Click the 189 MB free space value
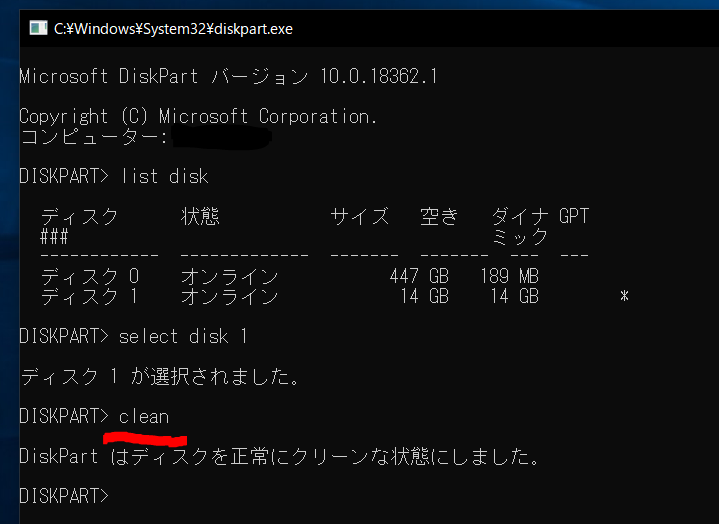Viewport: 719px width, 524px height. (x=509, y=276)
